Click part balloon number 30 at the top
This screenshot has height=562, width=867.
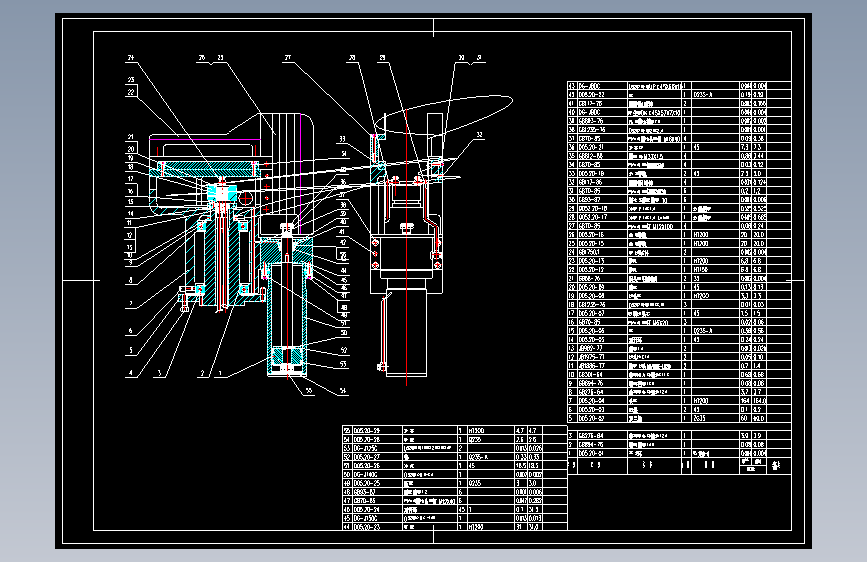click(x=462, y=58)
